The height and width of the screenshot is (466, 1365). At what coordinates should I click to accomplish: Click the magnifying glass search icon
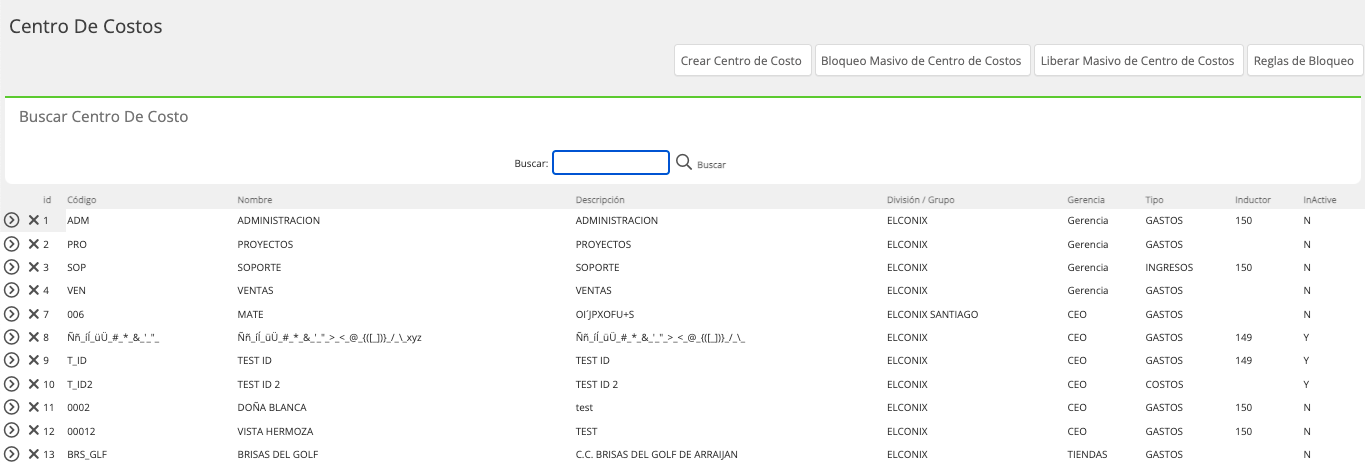tap(684, 162)
